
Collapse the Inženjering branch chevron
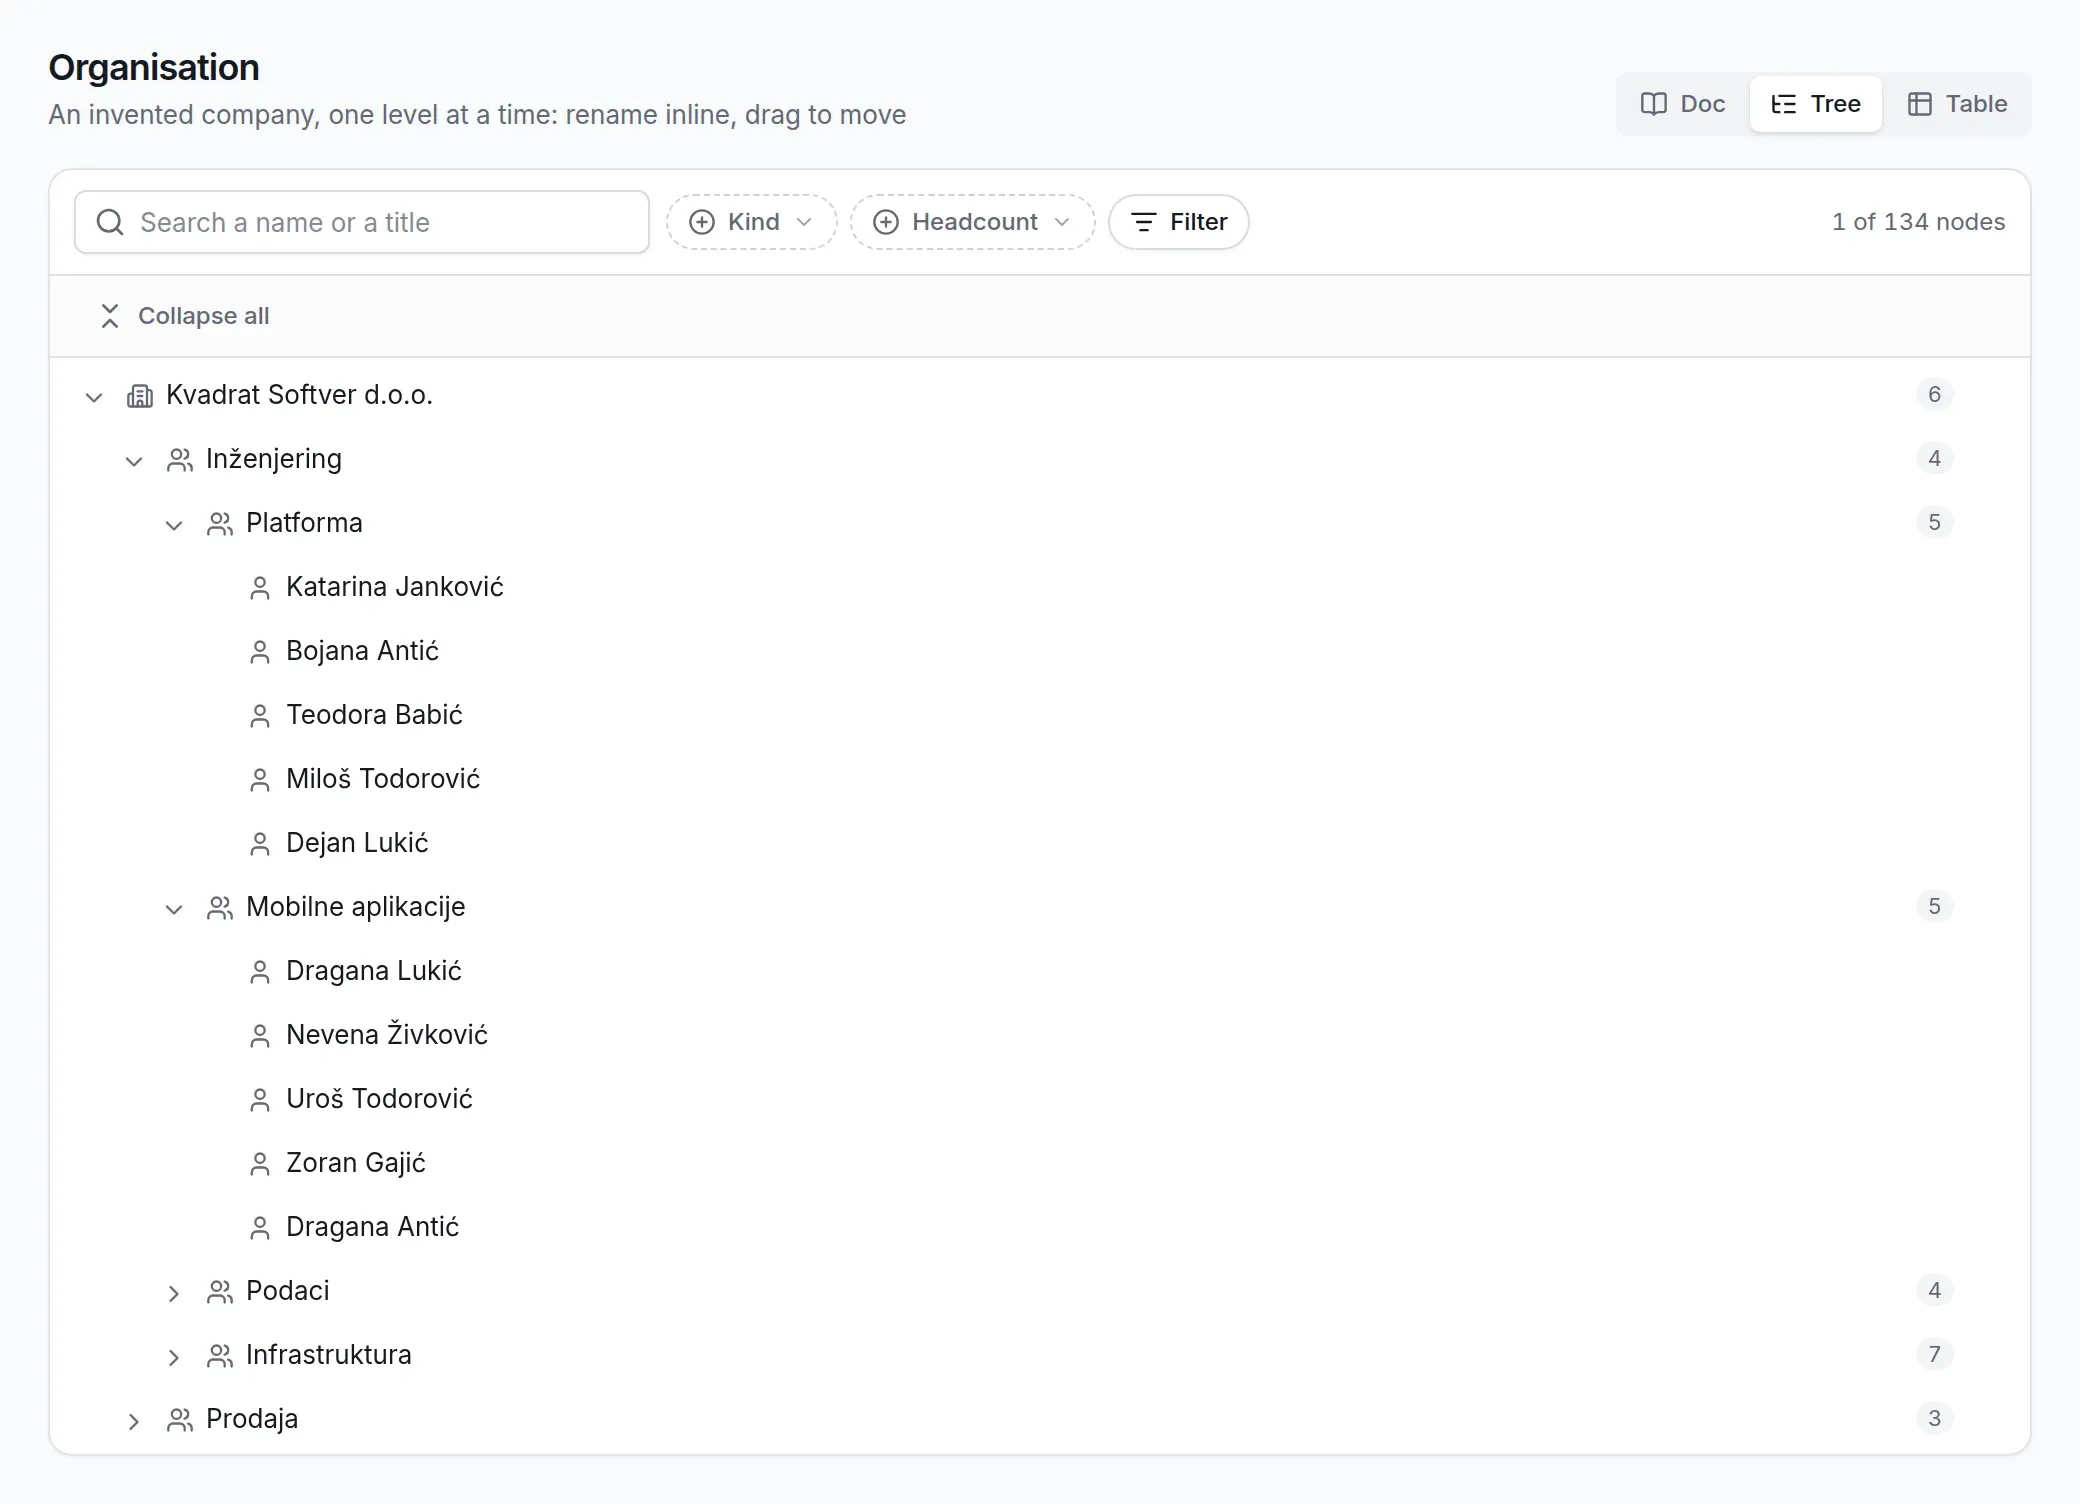coord(134,461)
